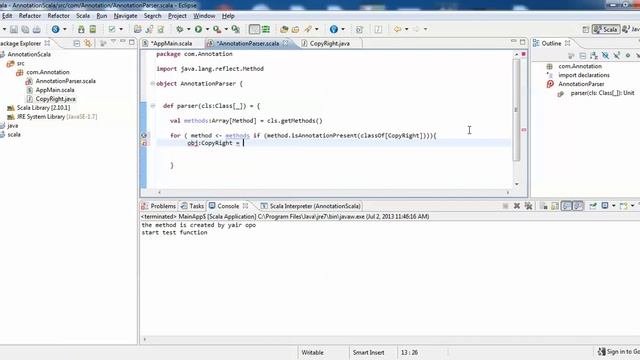
Task: Click the Remove Launch X icon in Console
Action: 517,206
